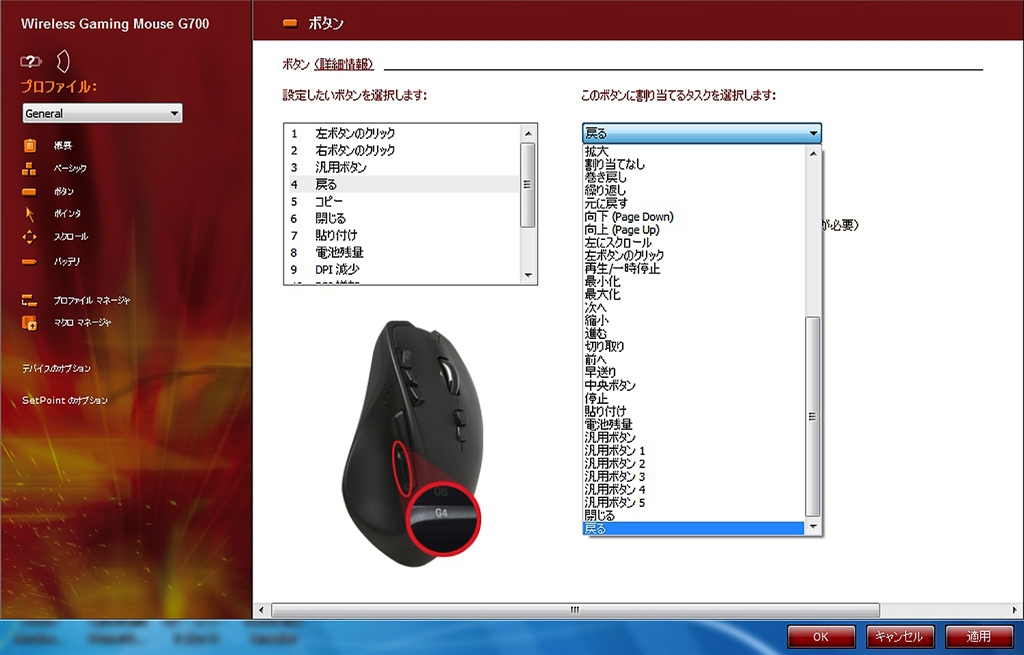Click horizontal scrollbar right arrow

(1016, 610)
